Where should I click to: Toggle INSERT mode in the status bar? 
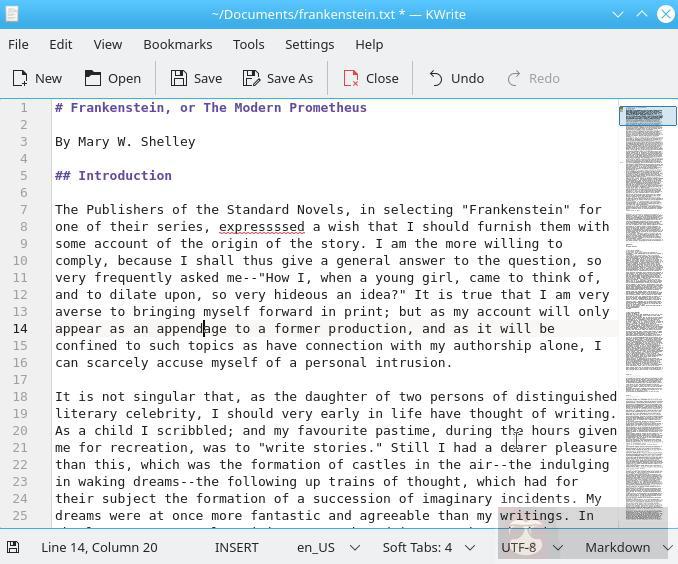click(x=236, y=547)
